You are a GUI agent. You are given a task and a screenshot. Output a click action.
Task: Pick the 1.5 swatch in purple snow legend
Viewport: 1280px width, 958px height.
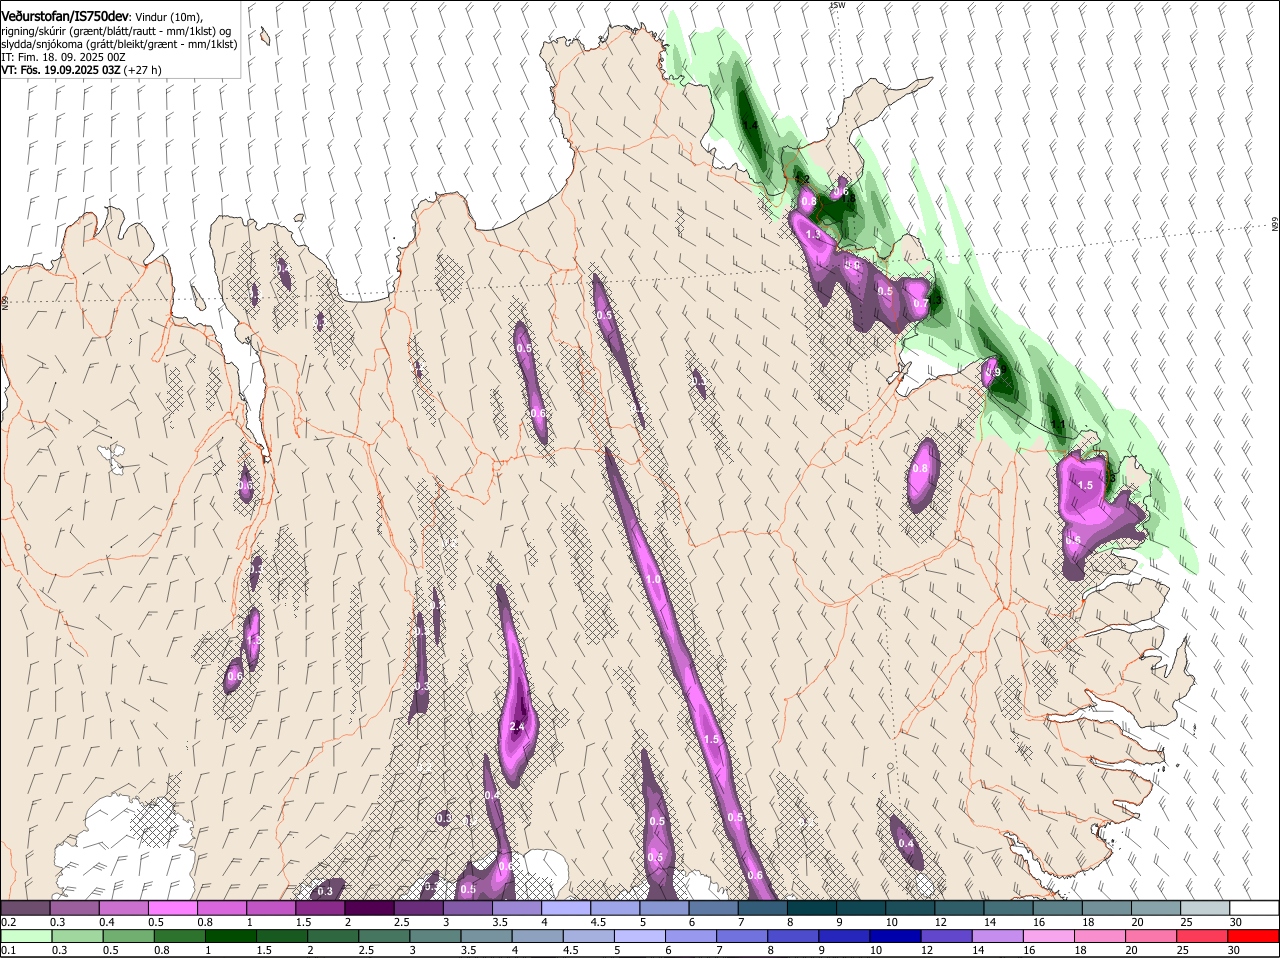point(319,908)
